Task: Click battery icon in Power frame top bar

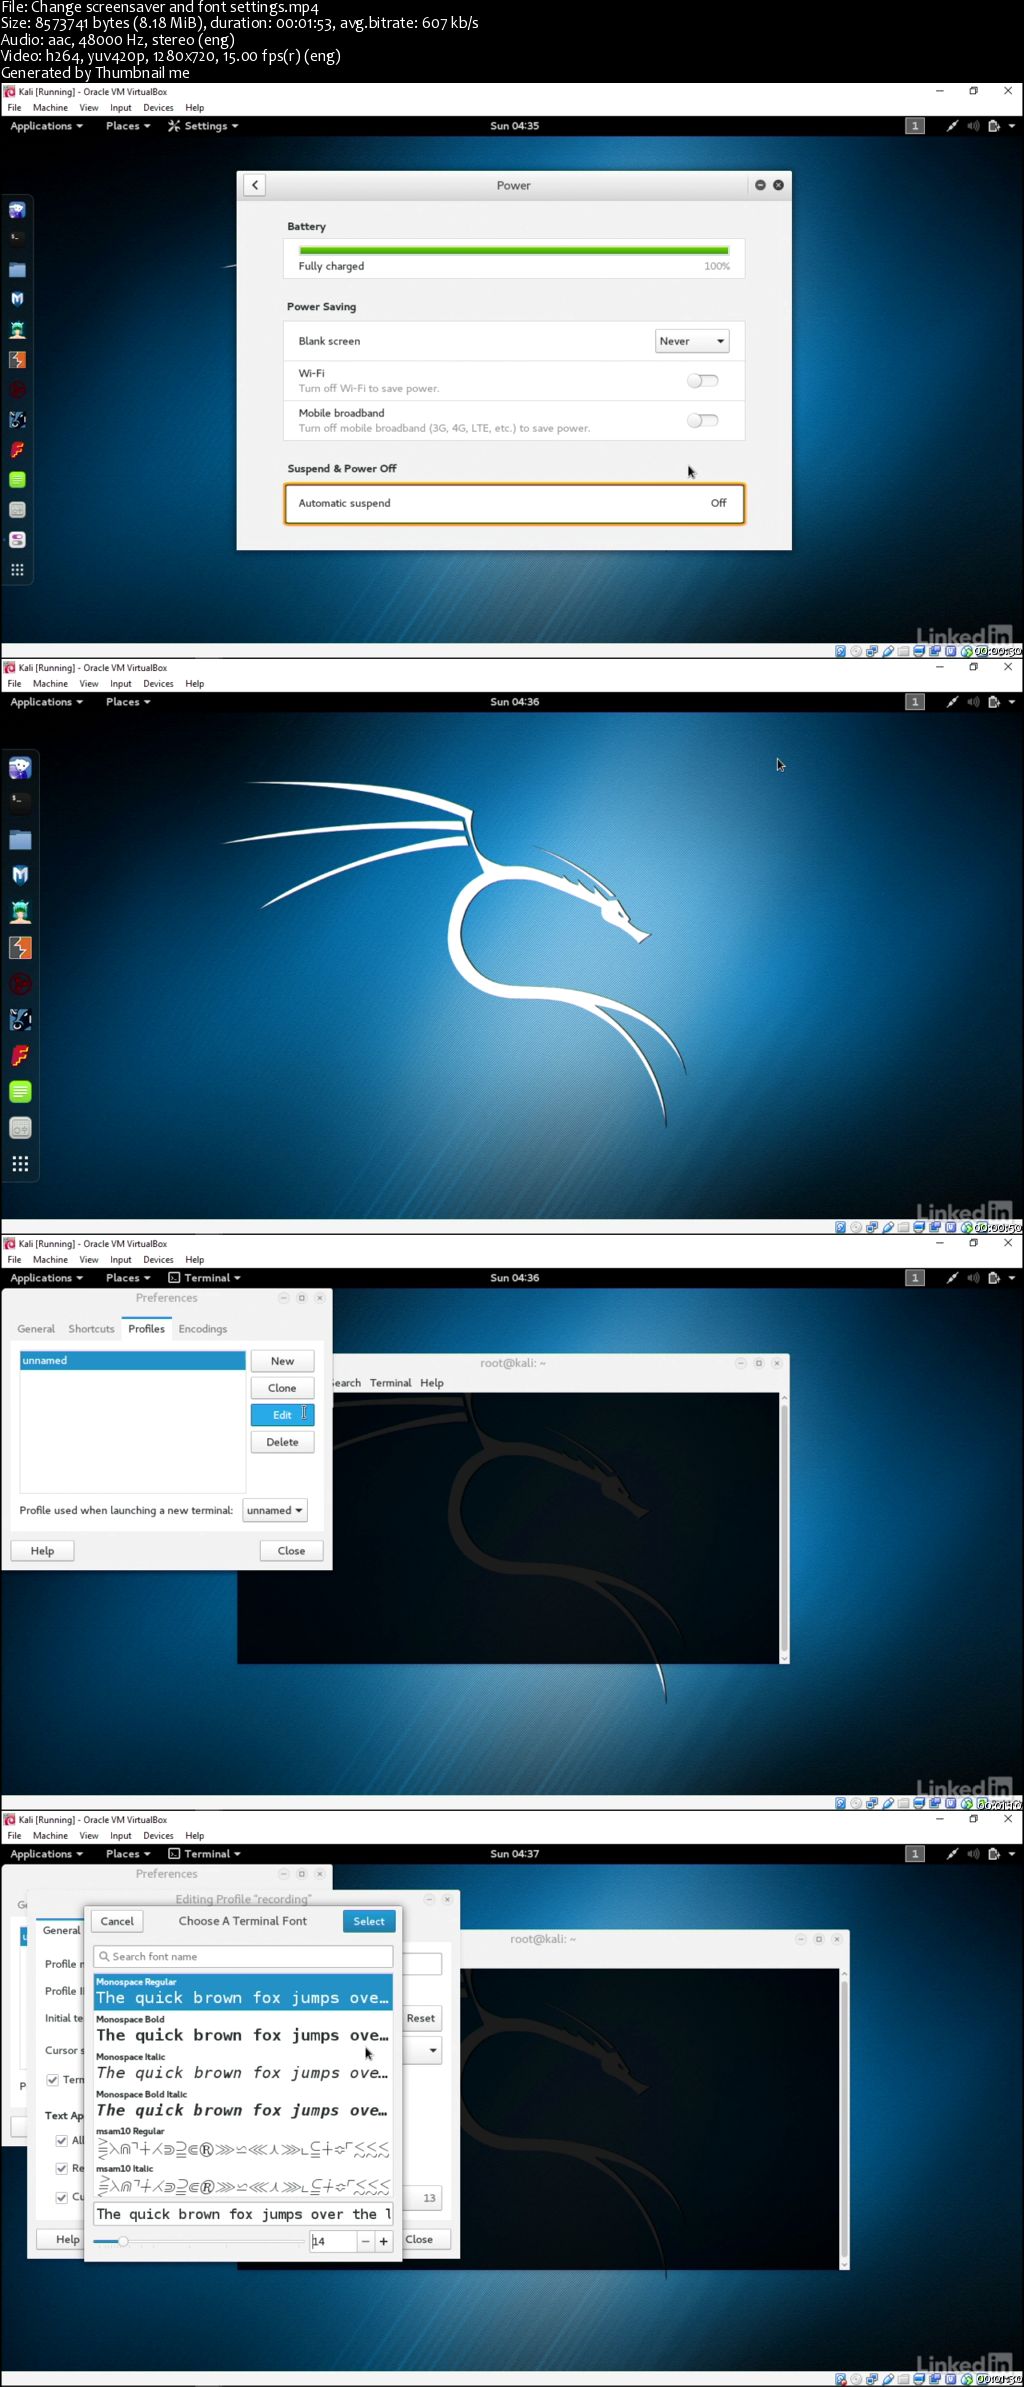Action: (x=994, y=126)
